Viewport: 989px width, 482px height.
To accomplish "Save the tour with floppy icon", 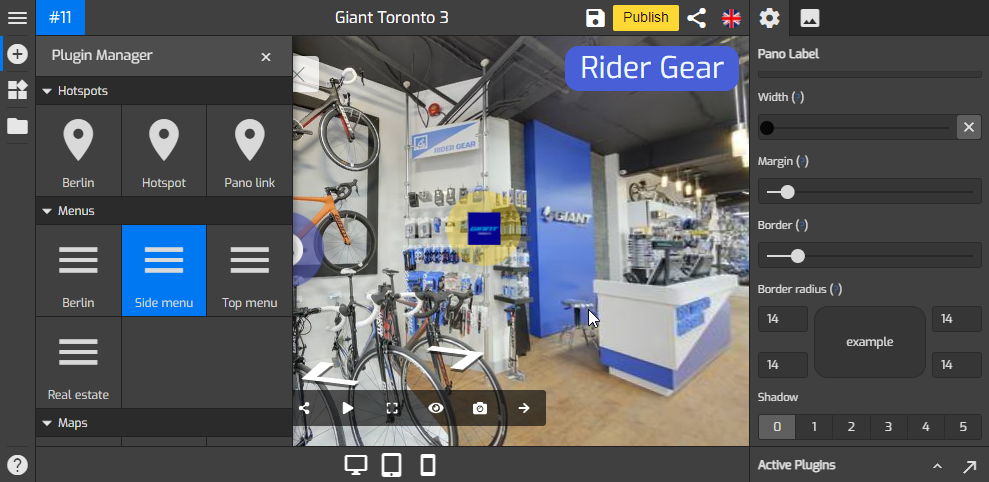I will click(x=595, y=18).
